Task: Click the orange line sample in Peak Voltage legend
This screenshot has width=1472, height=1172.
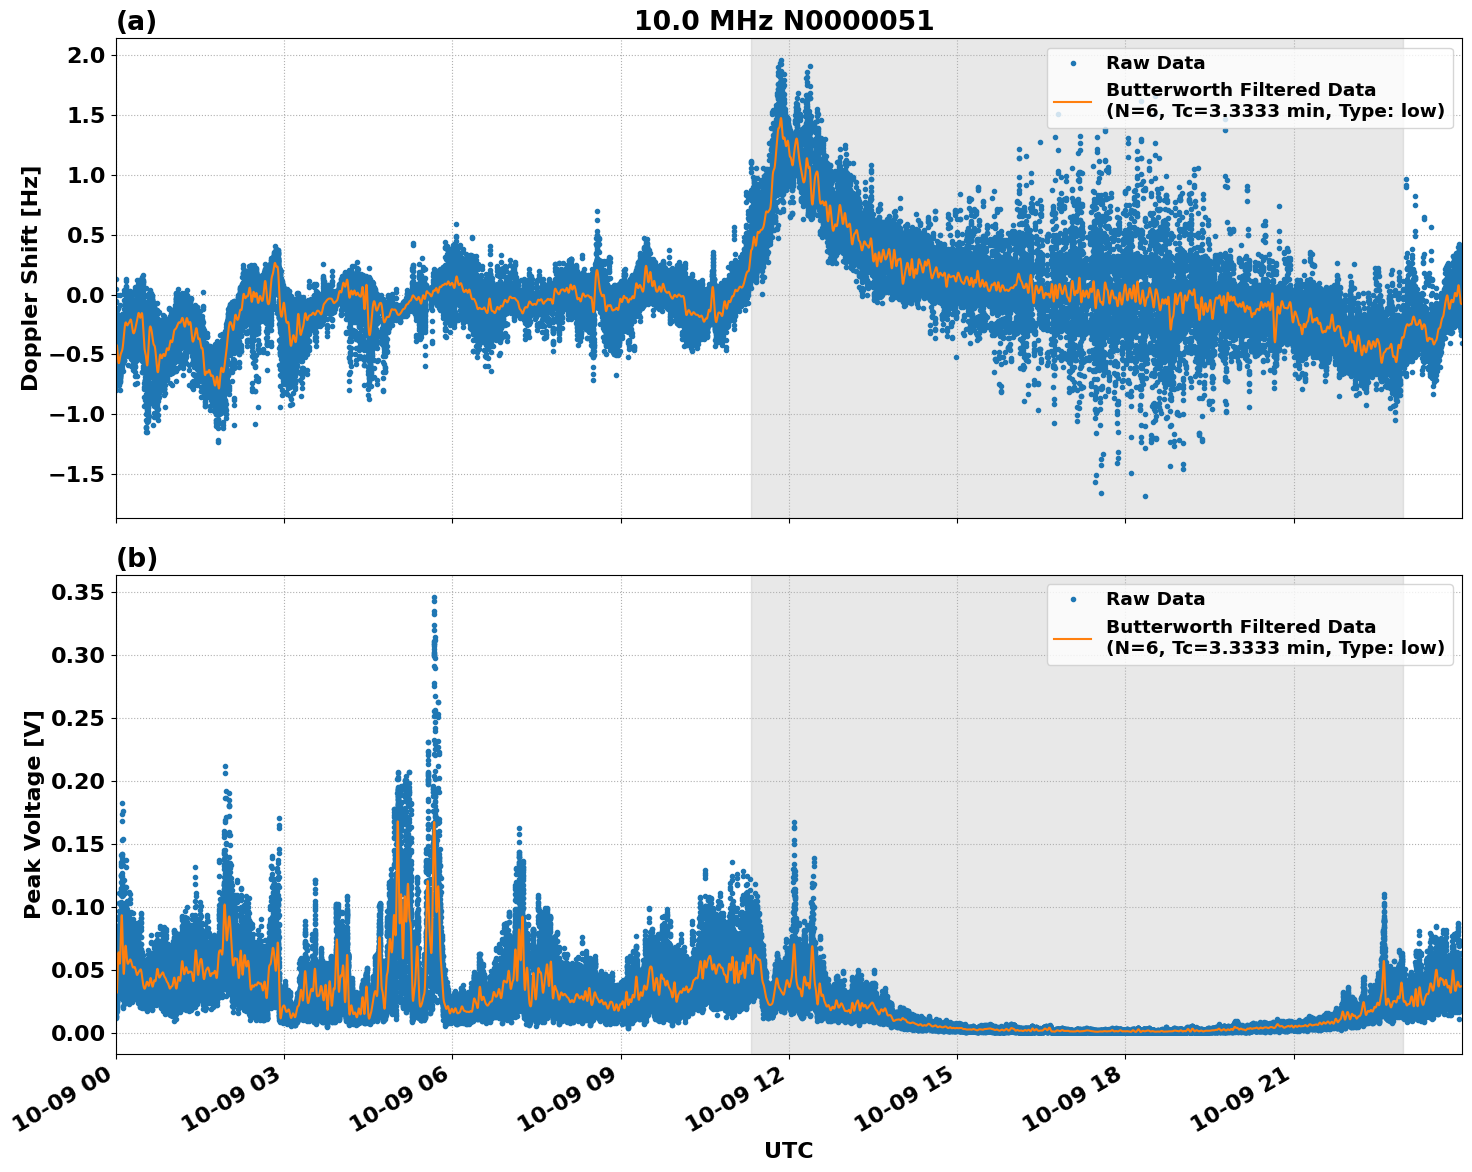Action: coord(1072,637)
